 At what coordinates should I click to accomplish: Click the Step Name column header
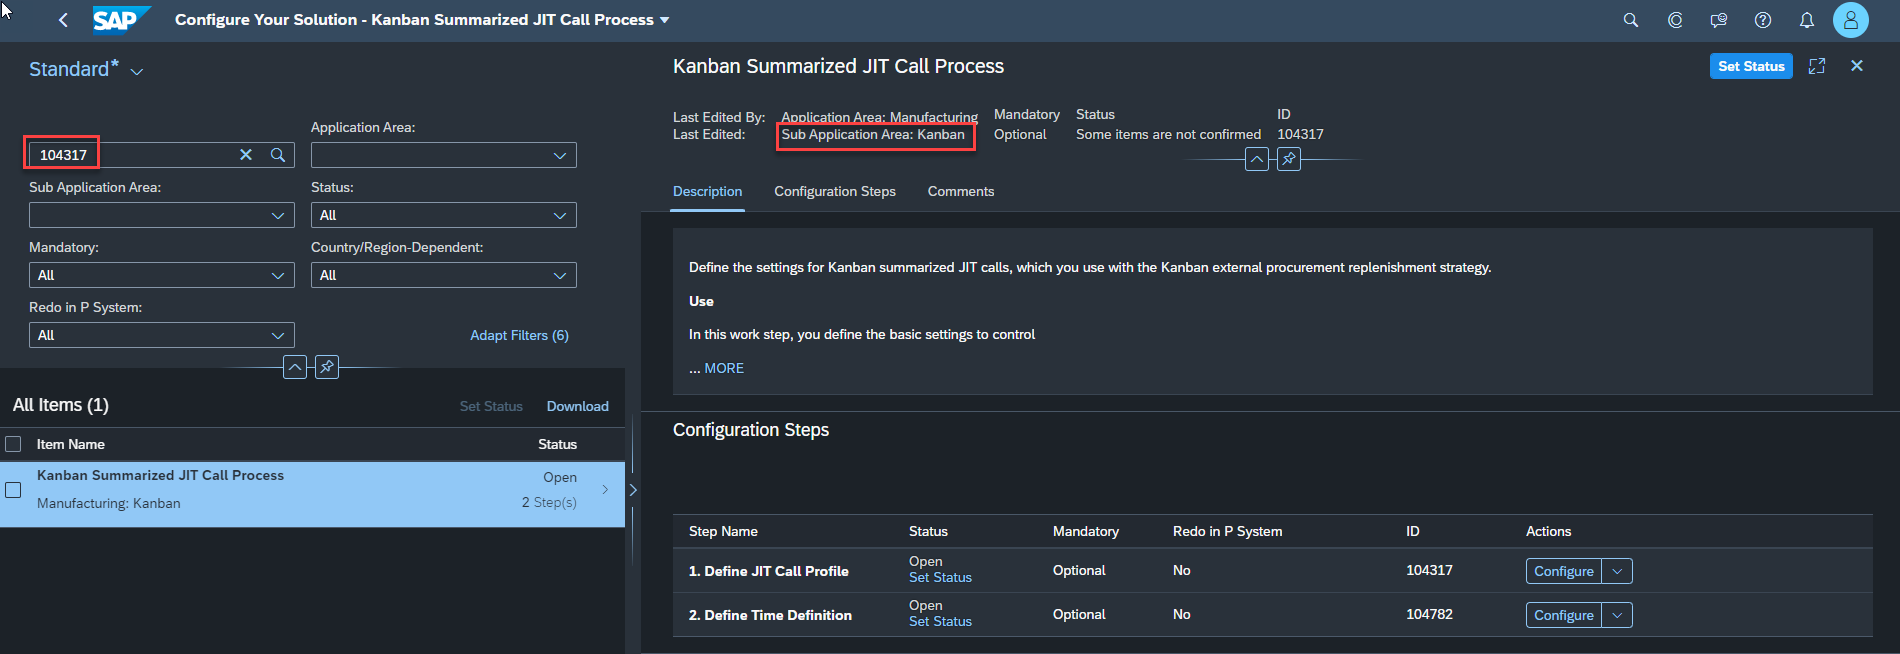click(x=723, y=531)
